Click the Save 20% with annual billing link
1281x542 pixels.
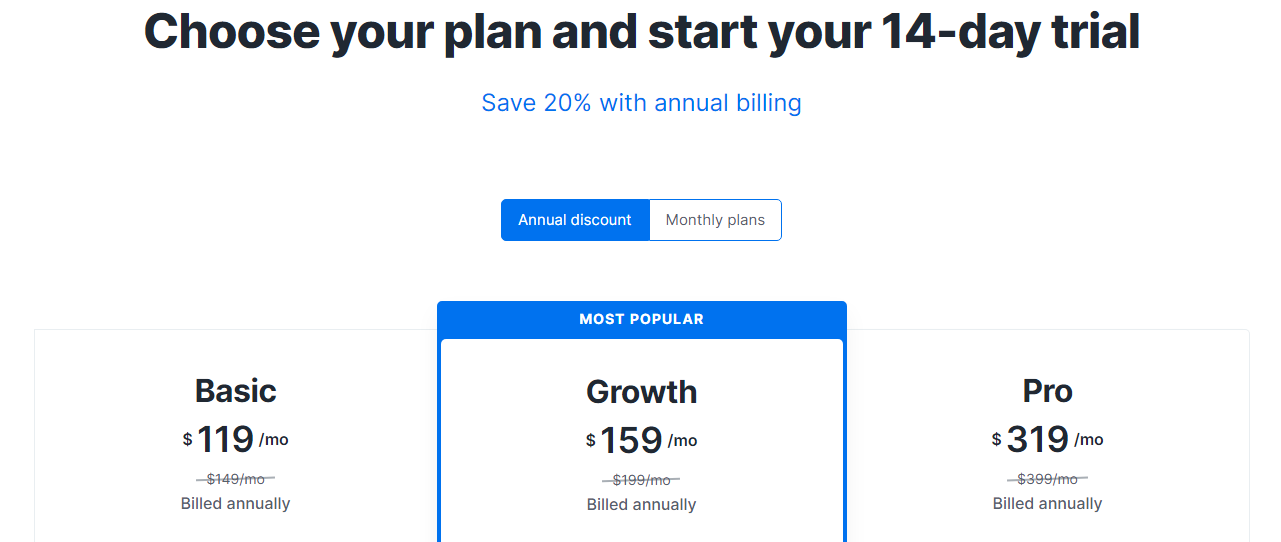tap(641, 103)
